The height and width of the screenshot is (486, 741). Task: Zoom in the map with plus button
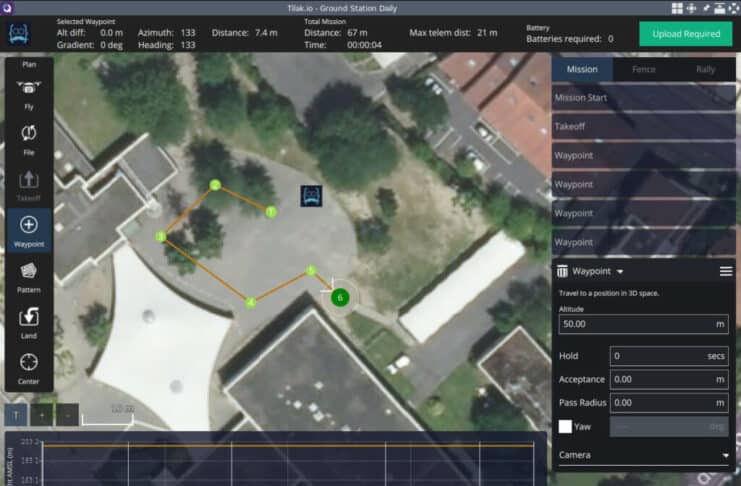[x=42, y=415]
